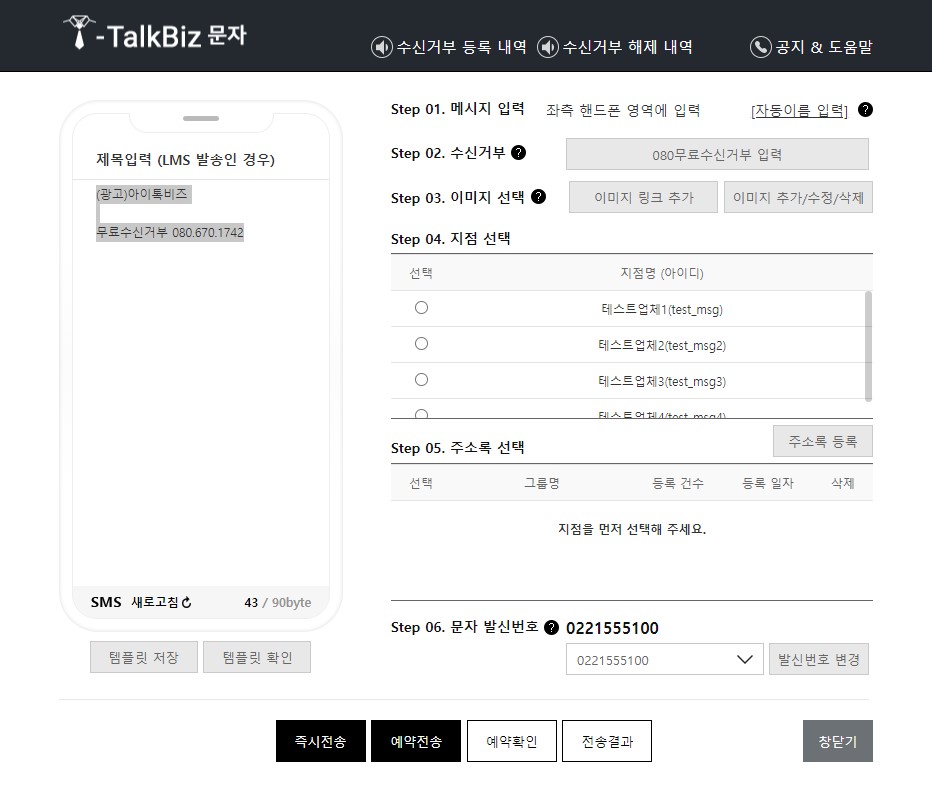Click the 즉시전송 send button
932x810 pixels.
pos(320,740)
